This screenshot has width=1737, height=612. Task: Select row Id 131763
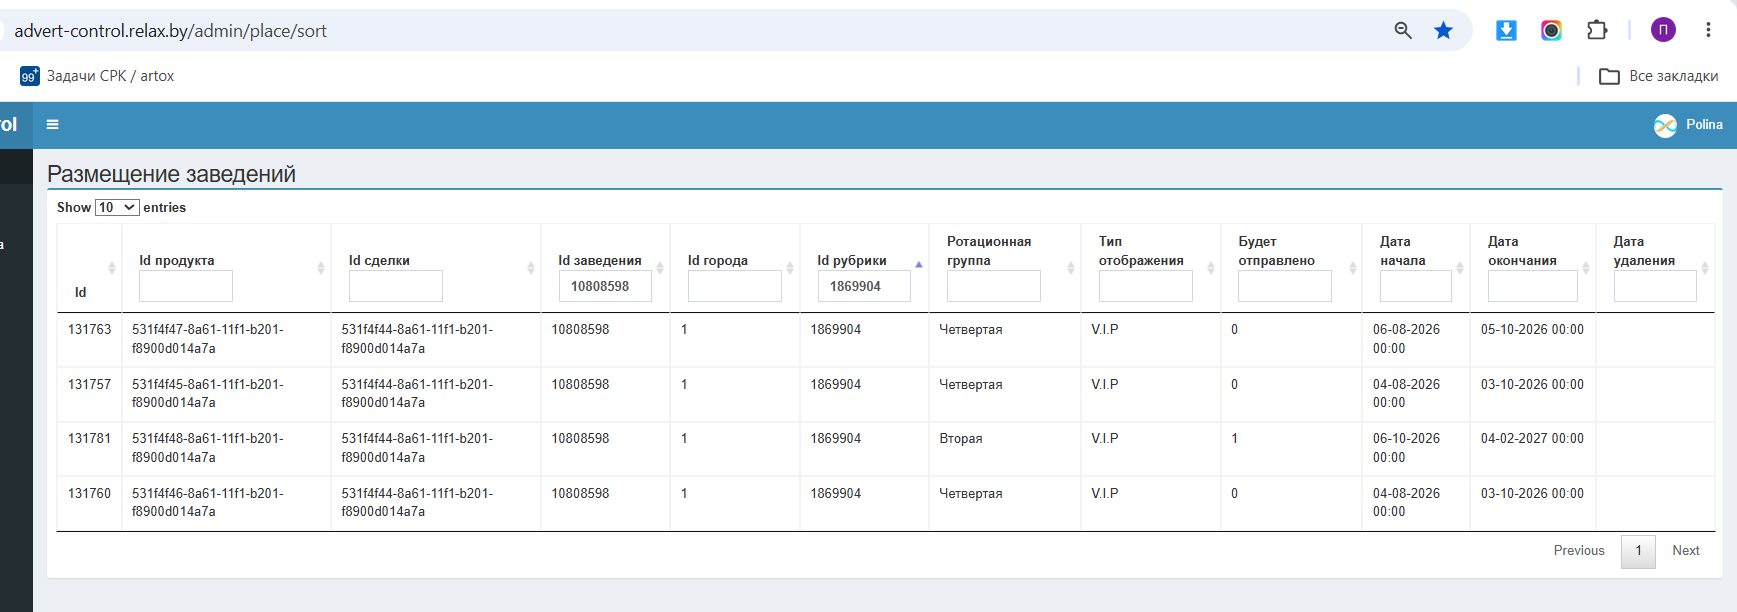click(90, 329)
